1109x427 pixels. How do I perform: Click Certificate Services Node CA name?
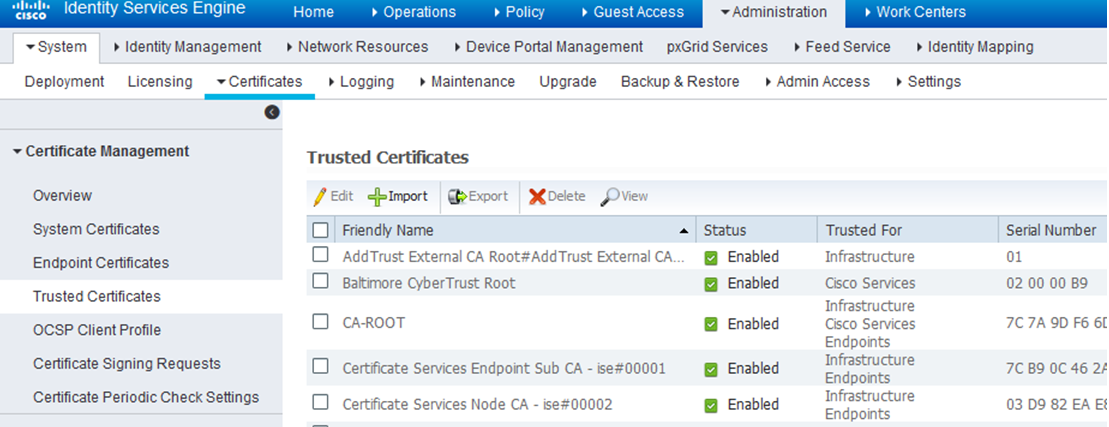[x=477, y=405]
